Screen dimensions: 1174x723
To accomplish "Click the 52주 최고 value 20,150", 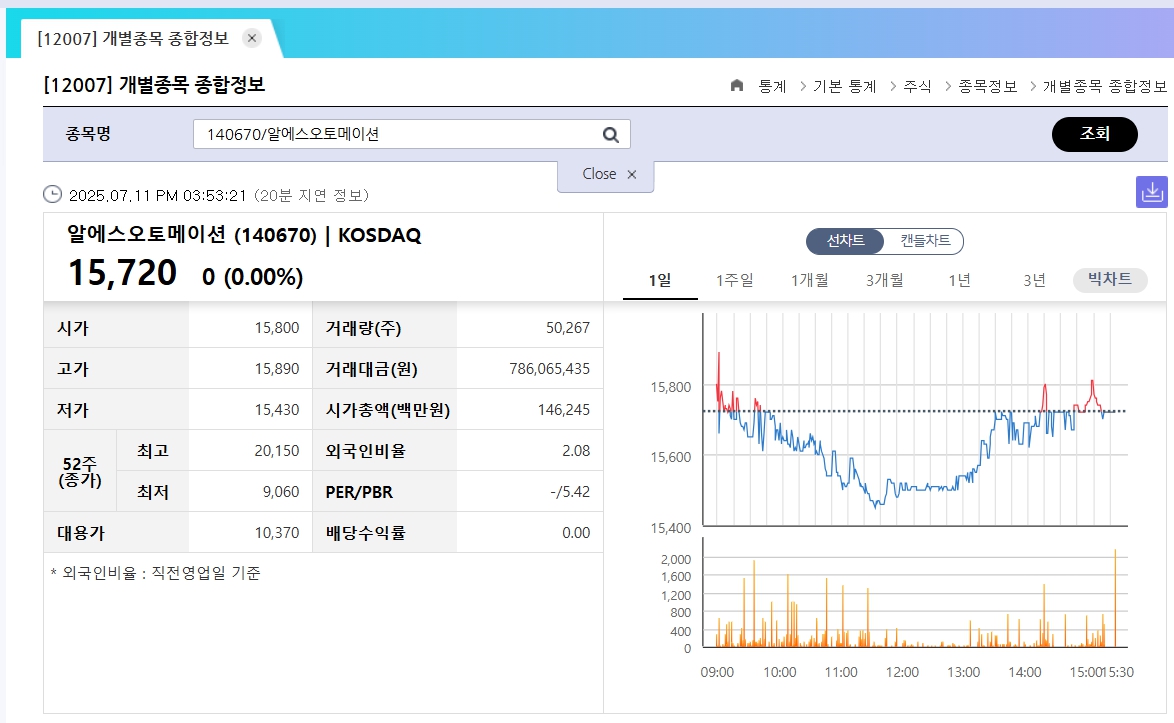I will 276,451.
